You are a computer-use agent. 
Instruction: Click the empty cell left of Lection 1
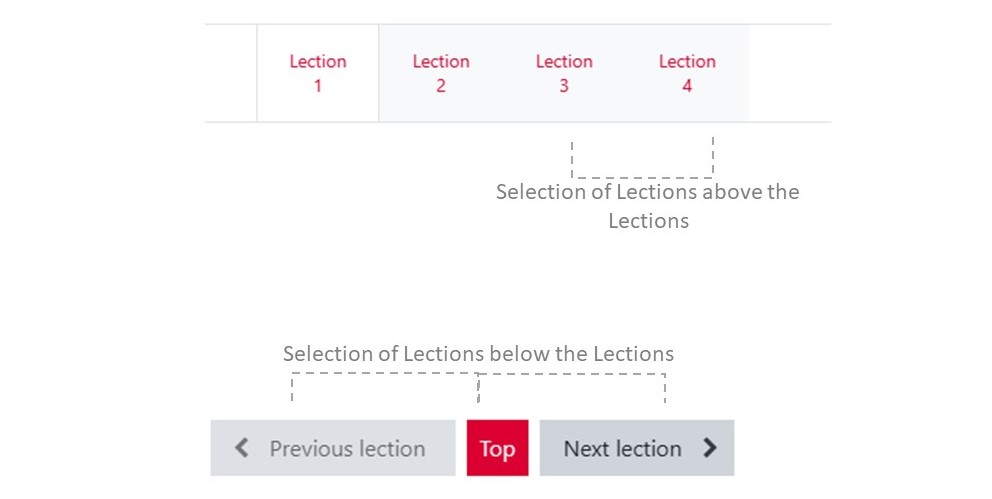click(x=231, y=73)
